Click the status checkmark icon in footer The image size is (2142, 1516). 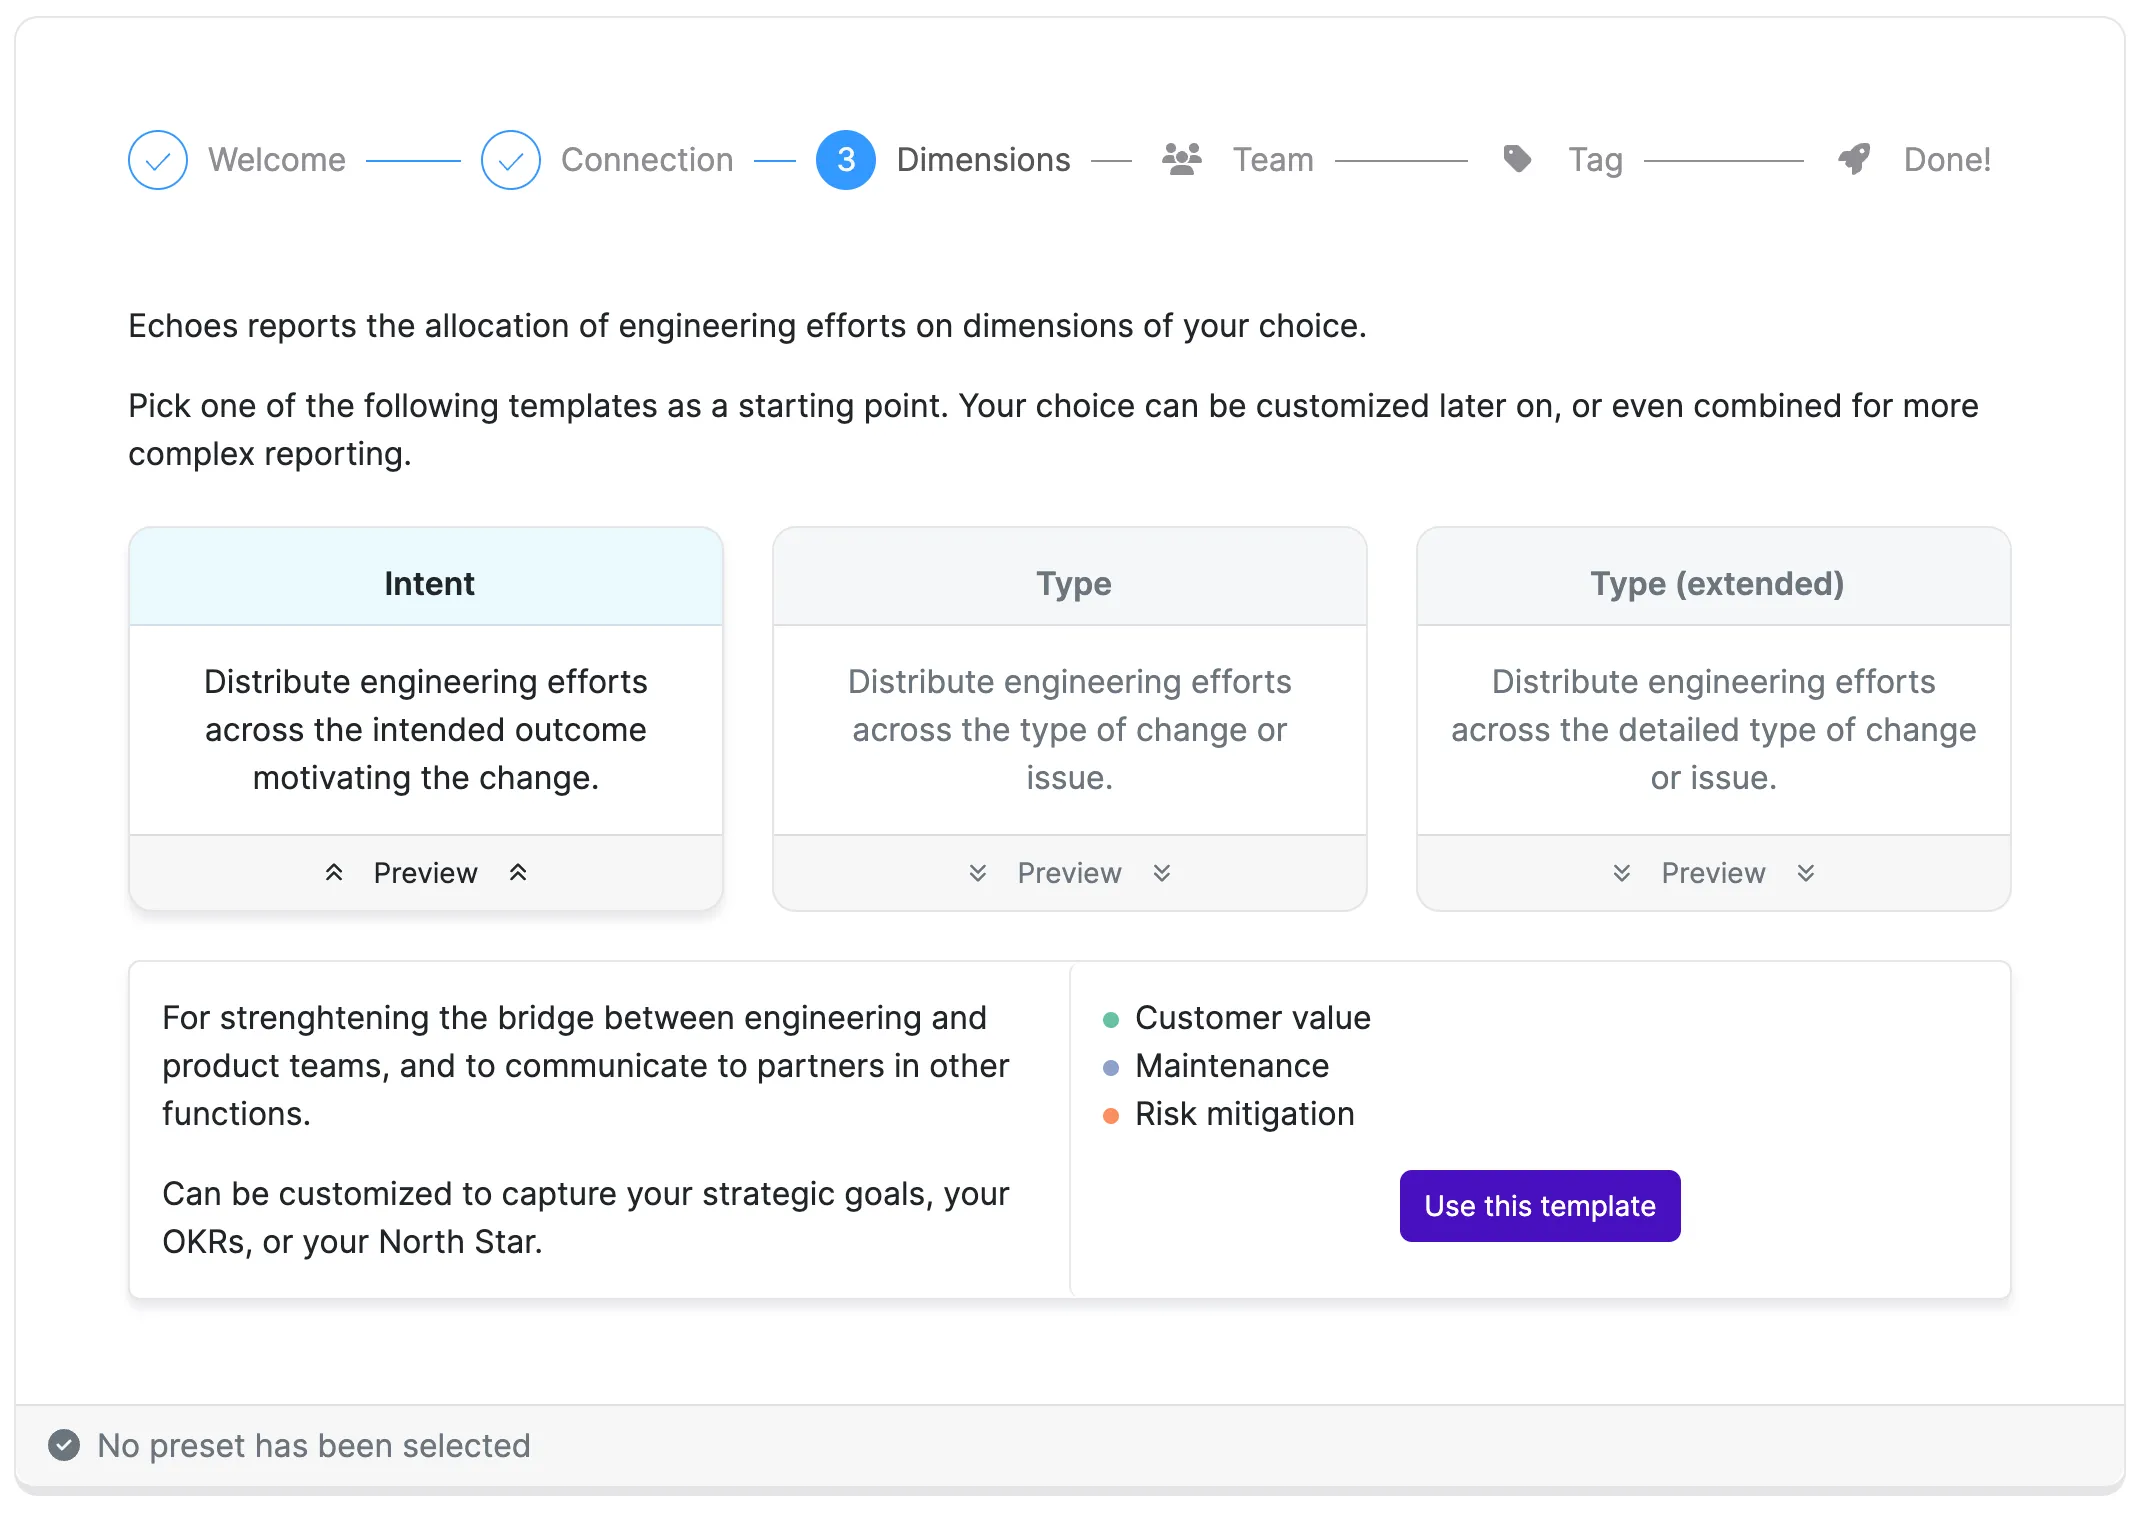click(x=64, y=1445)
